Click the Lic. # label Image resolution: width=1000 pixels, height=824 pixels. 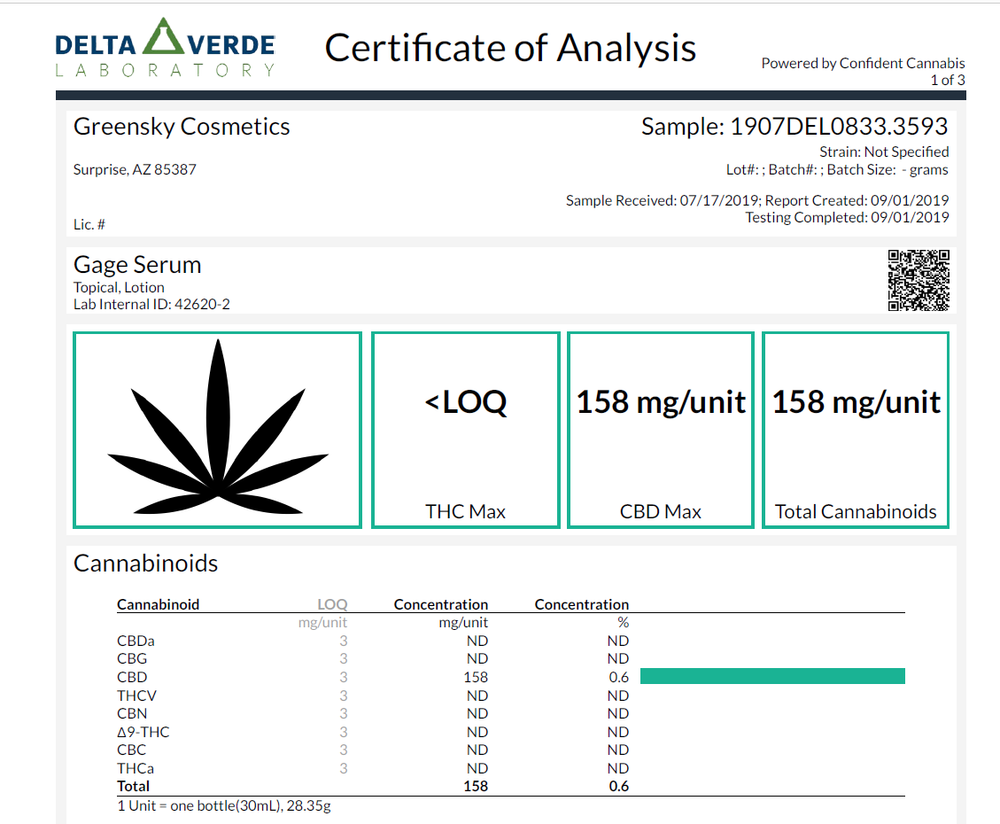point(89,224)
